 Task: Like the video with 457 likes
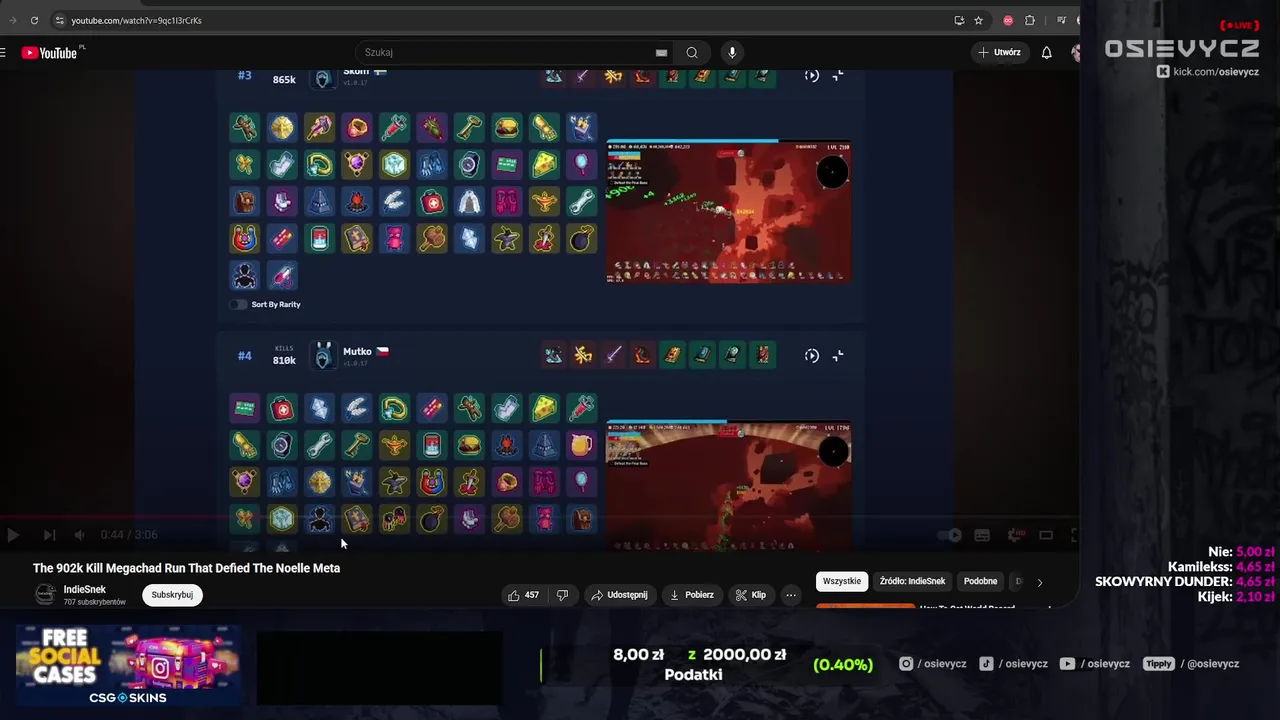click(523, 595)
